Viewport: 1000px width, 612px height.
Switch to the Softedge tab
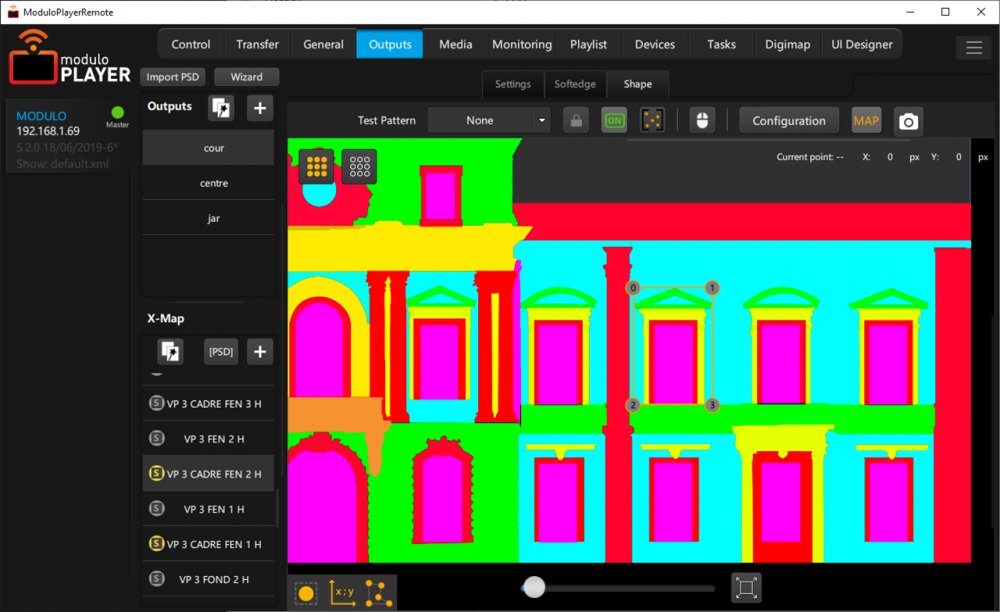click(575, 84)
